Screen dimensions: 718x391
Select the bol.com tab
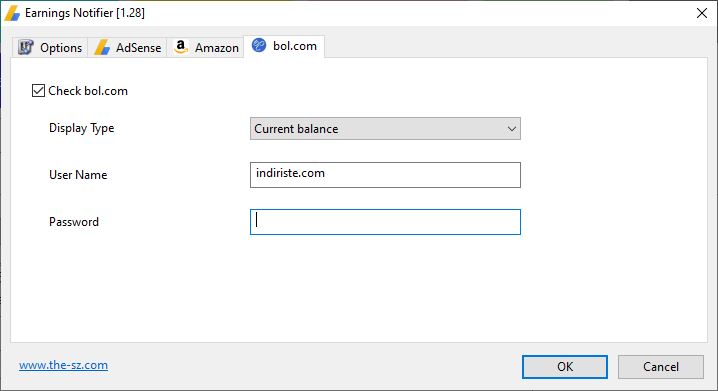[284, 46]
